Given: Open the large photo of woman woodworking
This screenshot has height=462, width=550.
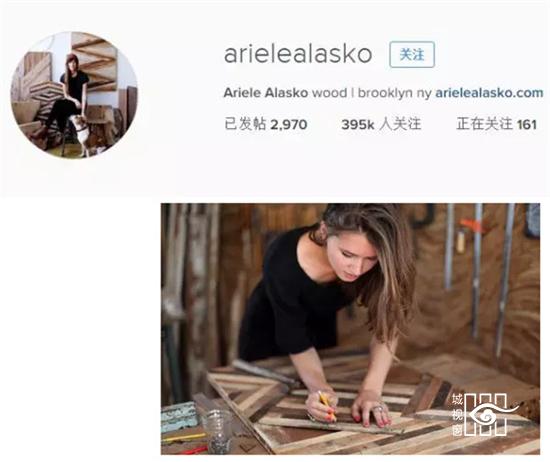Looking at the screenshot, I should click(350, 329).
